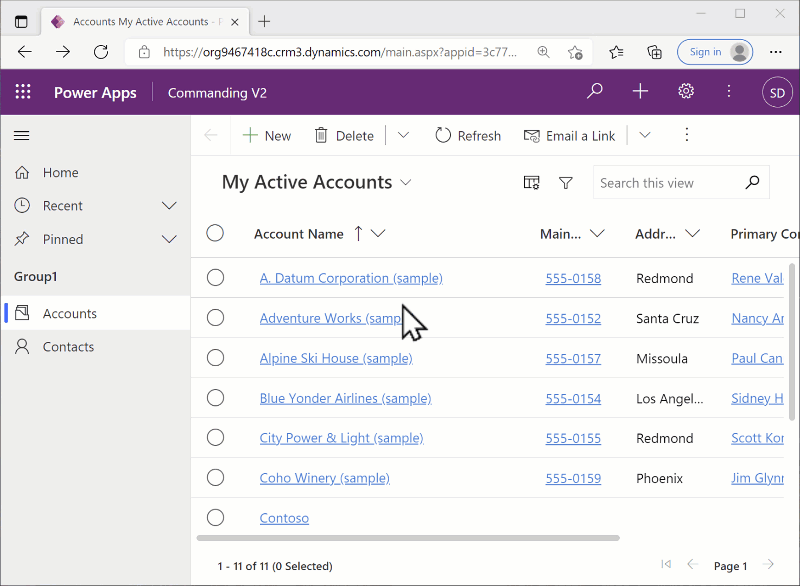The height and width of the screenshot is (586, 800).
Task: Open the settings gear in header
Action: click(x=686, y=92)
